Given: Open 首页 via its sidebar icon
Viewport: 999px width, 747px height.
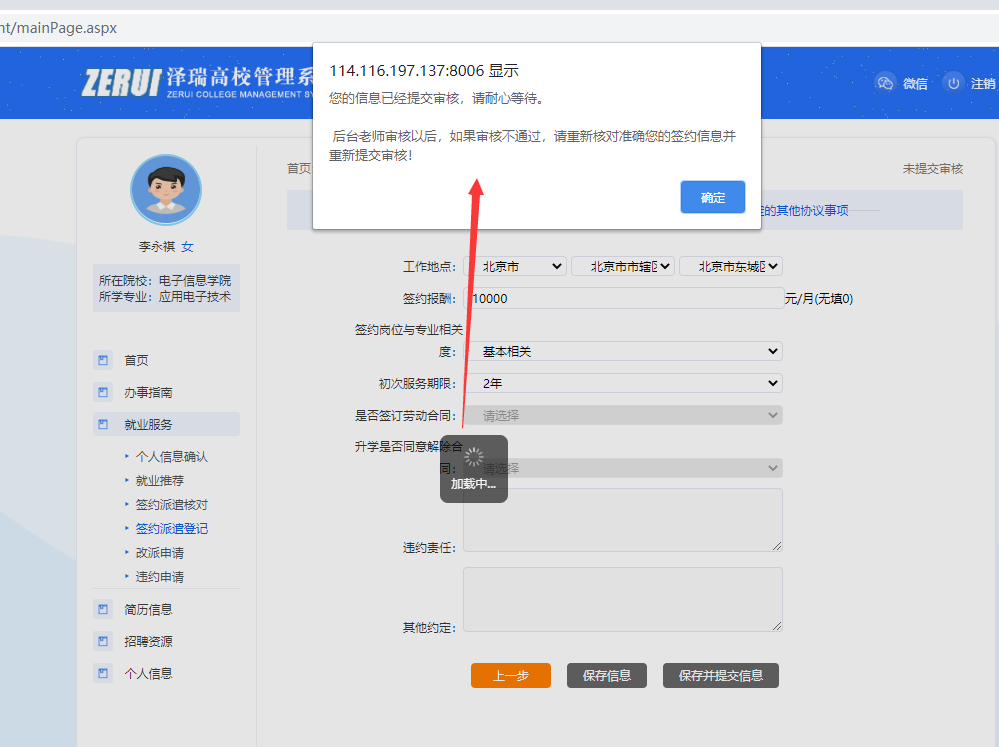Looking at the screenshot, I should (103, 360).
